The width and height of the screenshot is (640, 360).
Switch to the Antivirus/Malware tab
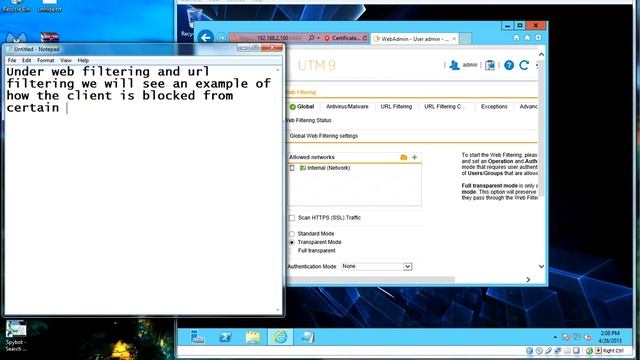click(x=347, y=107)
